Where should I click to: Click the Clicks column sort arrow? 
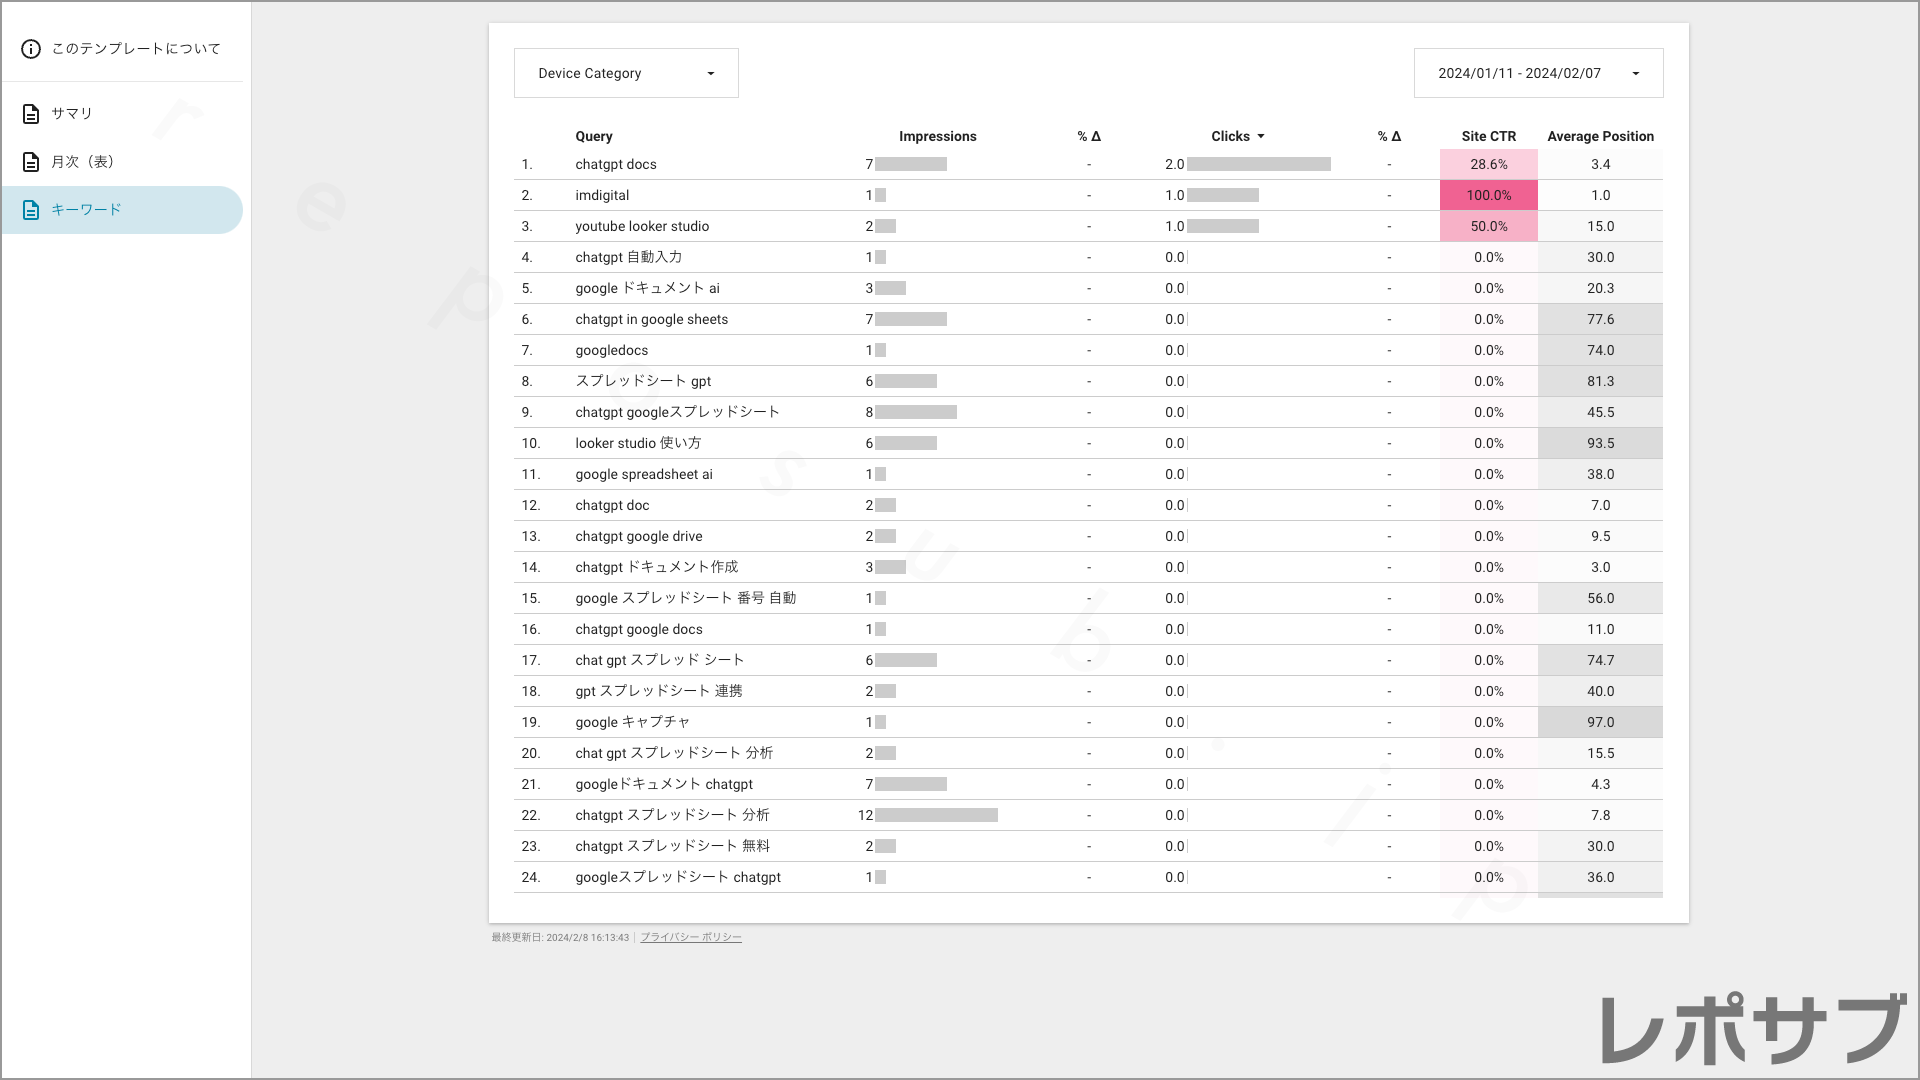coord(1261,137)
